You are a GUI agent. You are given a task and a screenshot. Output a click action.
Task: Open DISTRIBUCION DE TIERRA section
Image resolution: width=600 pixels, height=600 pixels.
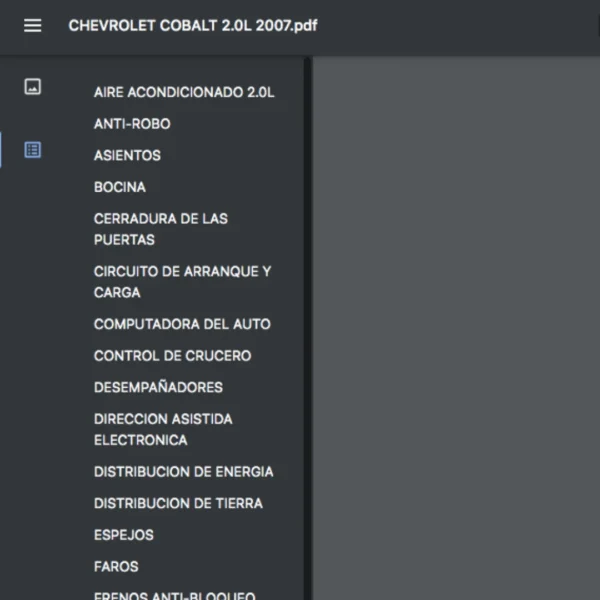pos(178,503)
